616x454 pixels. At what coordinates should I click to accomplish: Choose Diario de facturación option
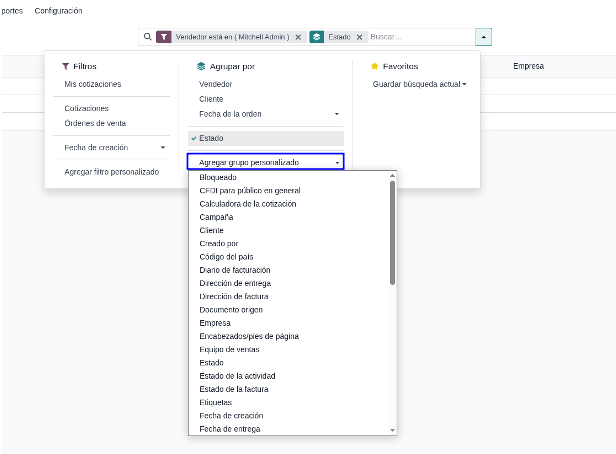(x=289, y=270)
